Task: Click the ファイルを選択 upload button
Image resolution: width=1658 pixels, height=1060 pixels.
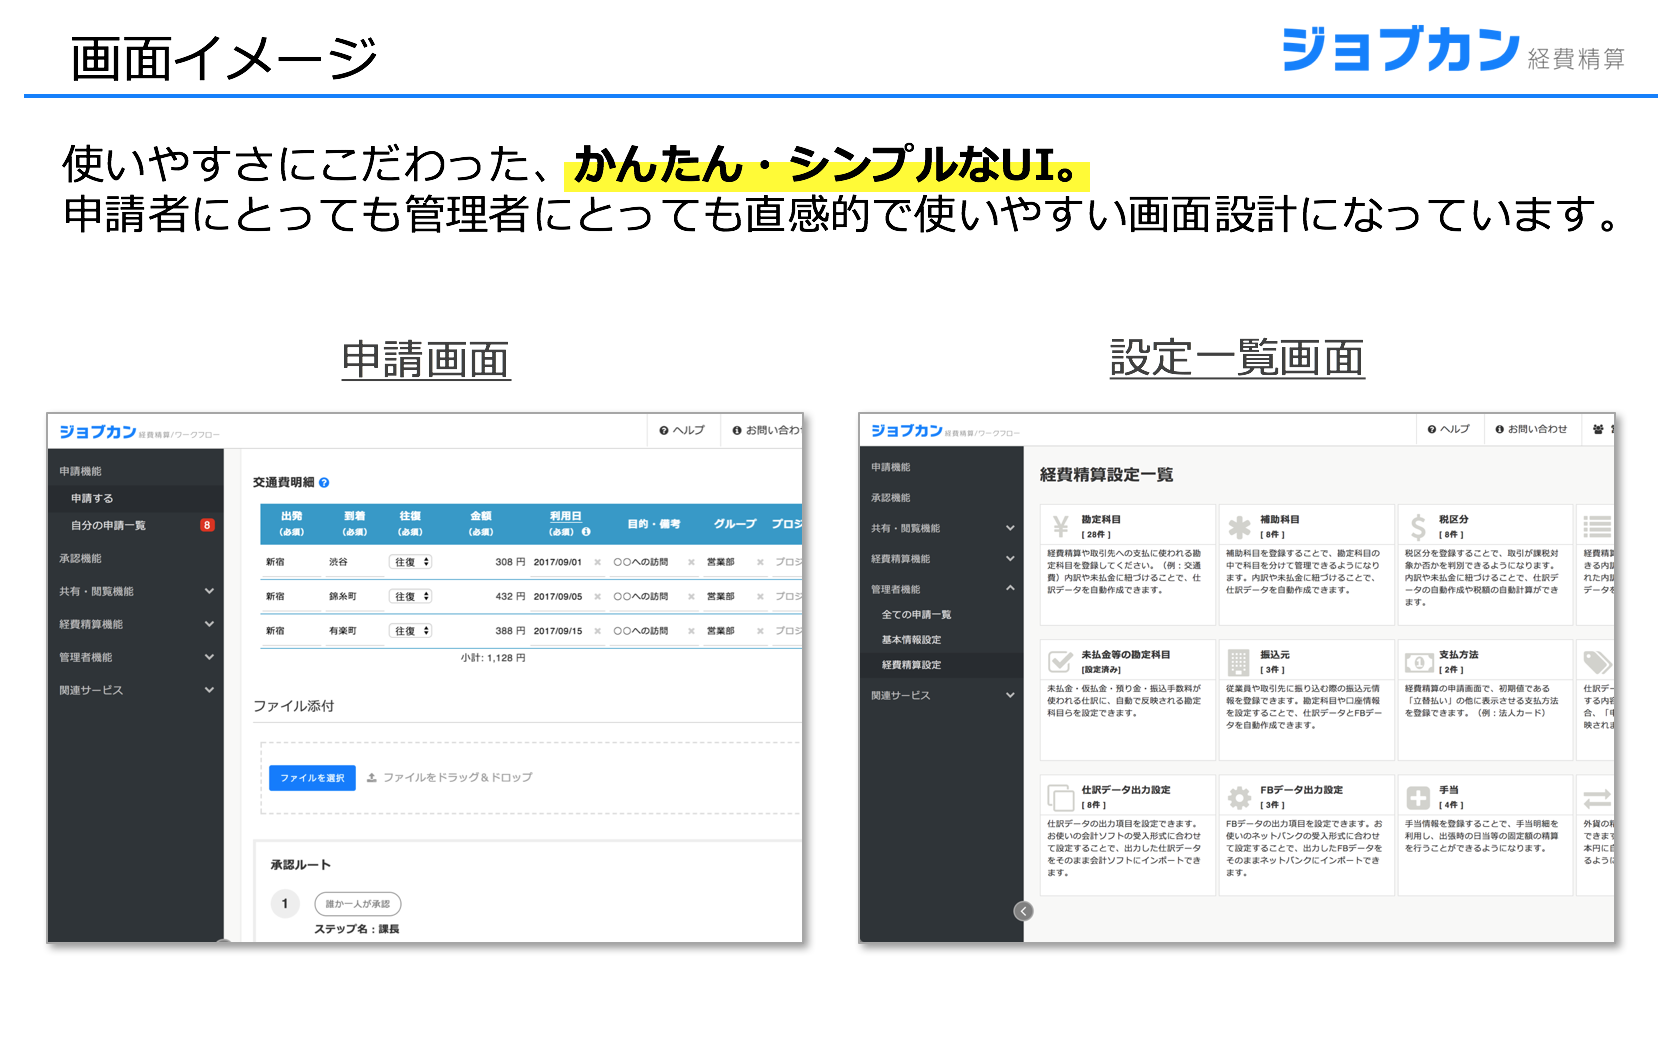Action: tap(311, 778)
